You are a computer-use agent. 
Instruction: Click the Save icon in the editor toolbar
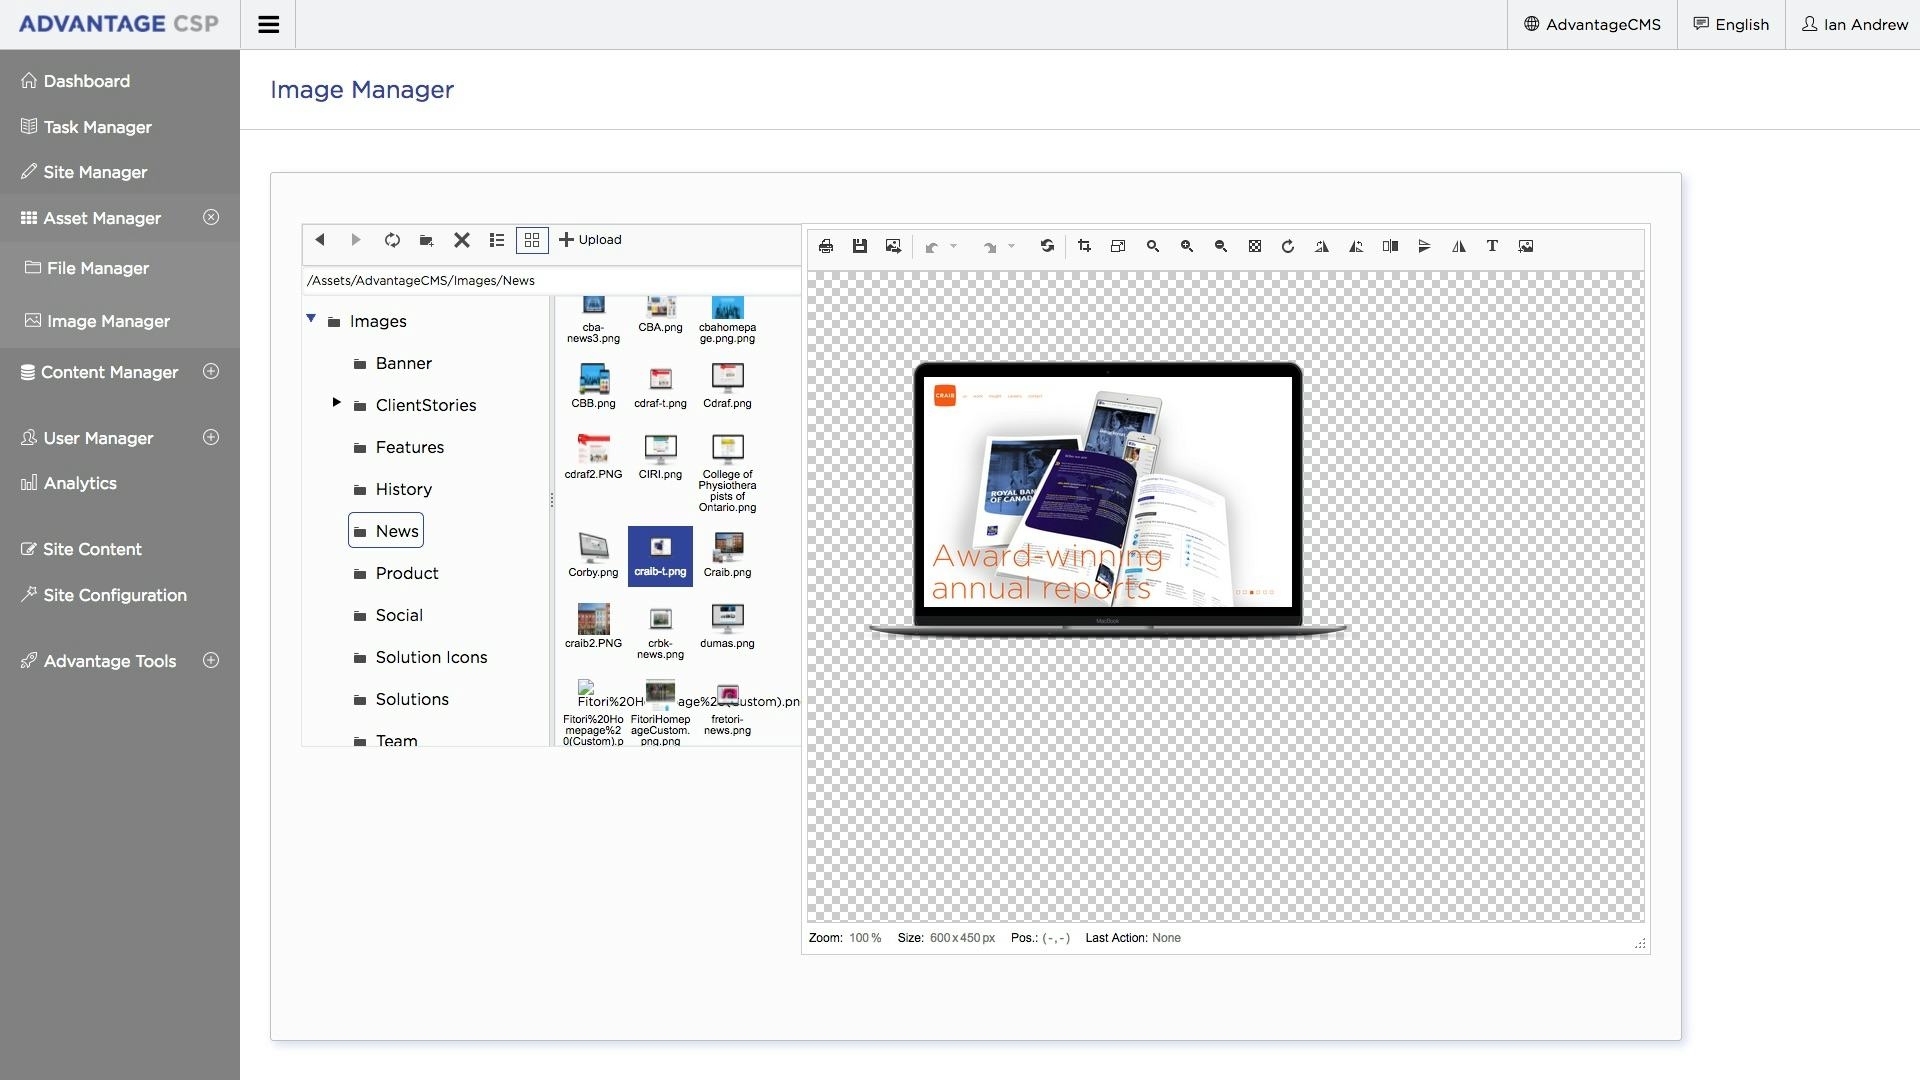[860, 246]
